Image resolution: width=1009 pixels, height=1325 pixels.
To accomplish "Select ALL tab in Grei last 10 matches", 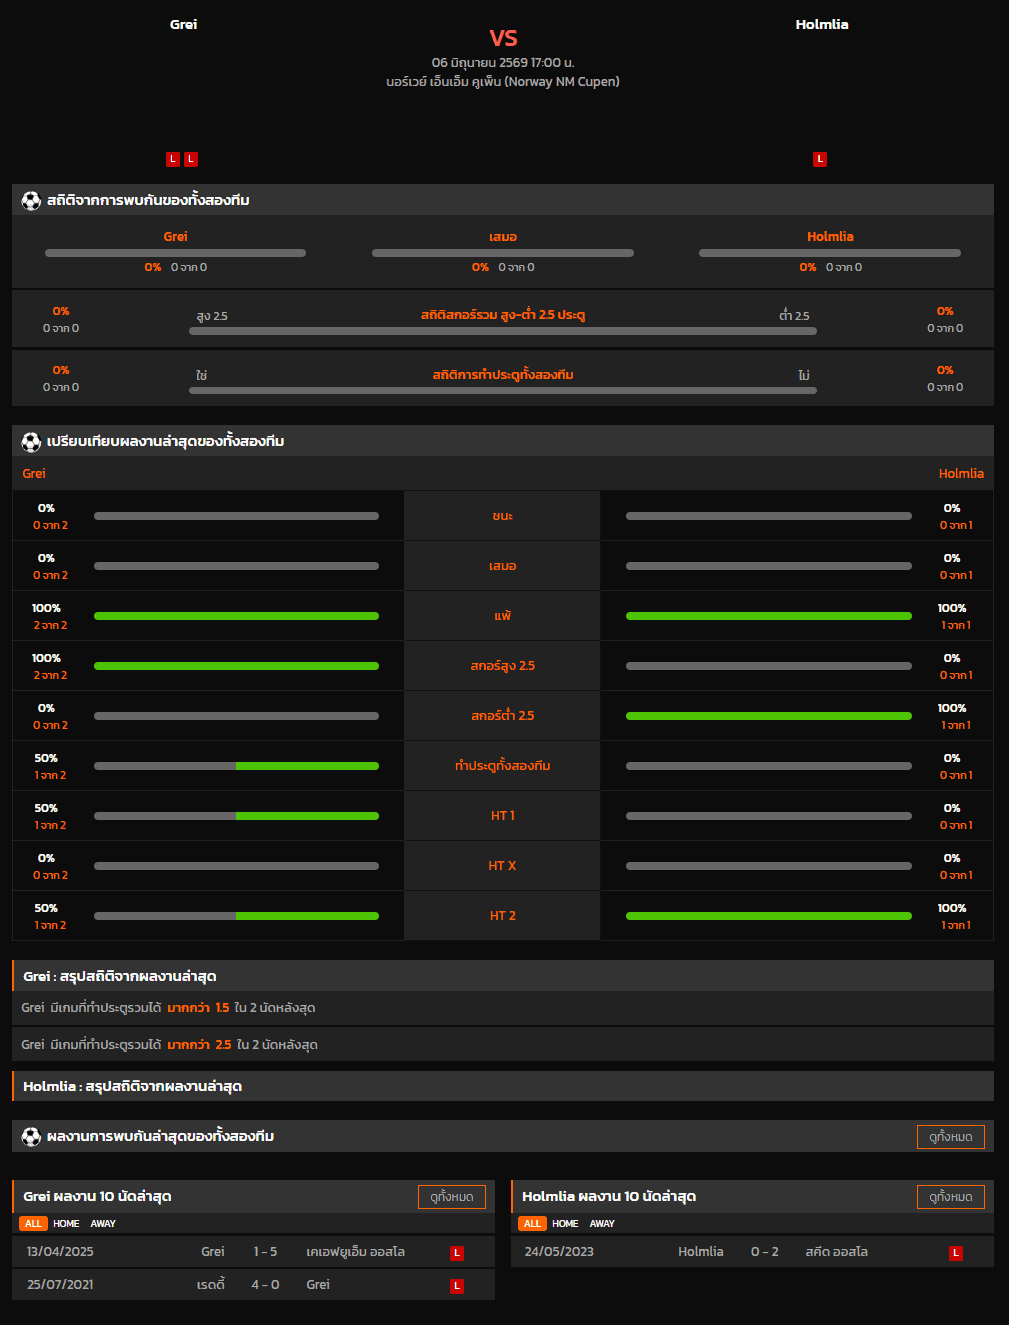I will click(34, 1224).
